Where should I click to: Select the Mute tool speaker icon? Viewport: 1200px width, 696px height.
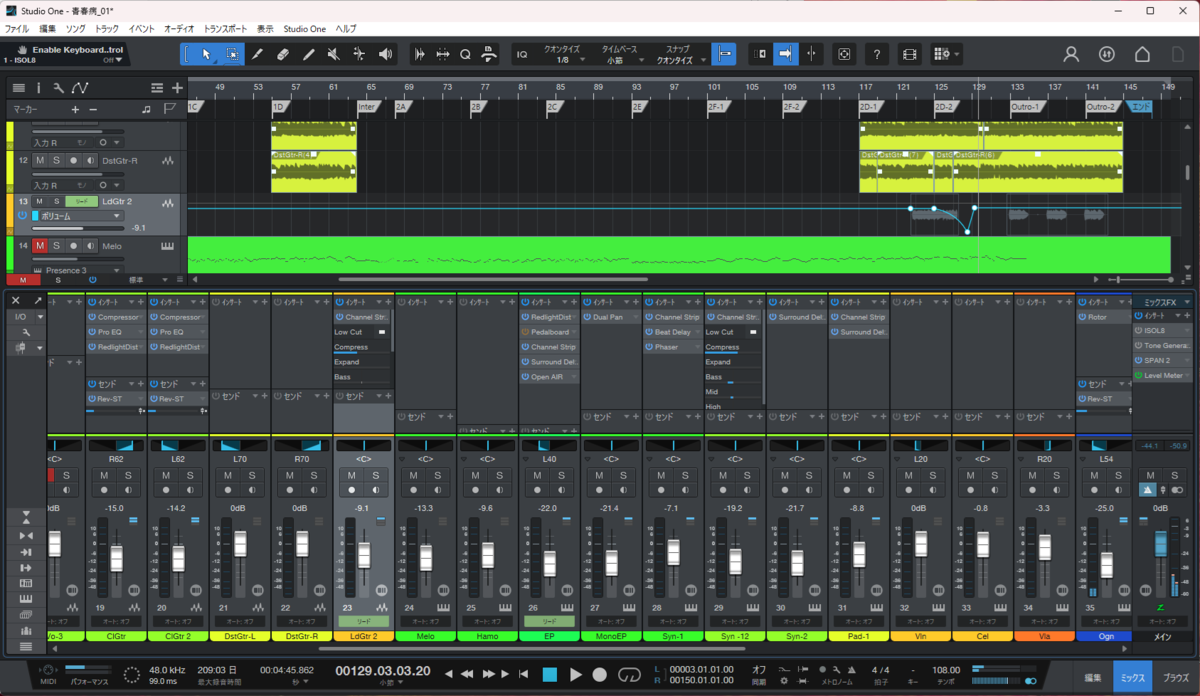[334, 54]
